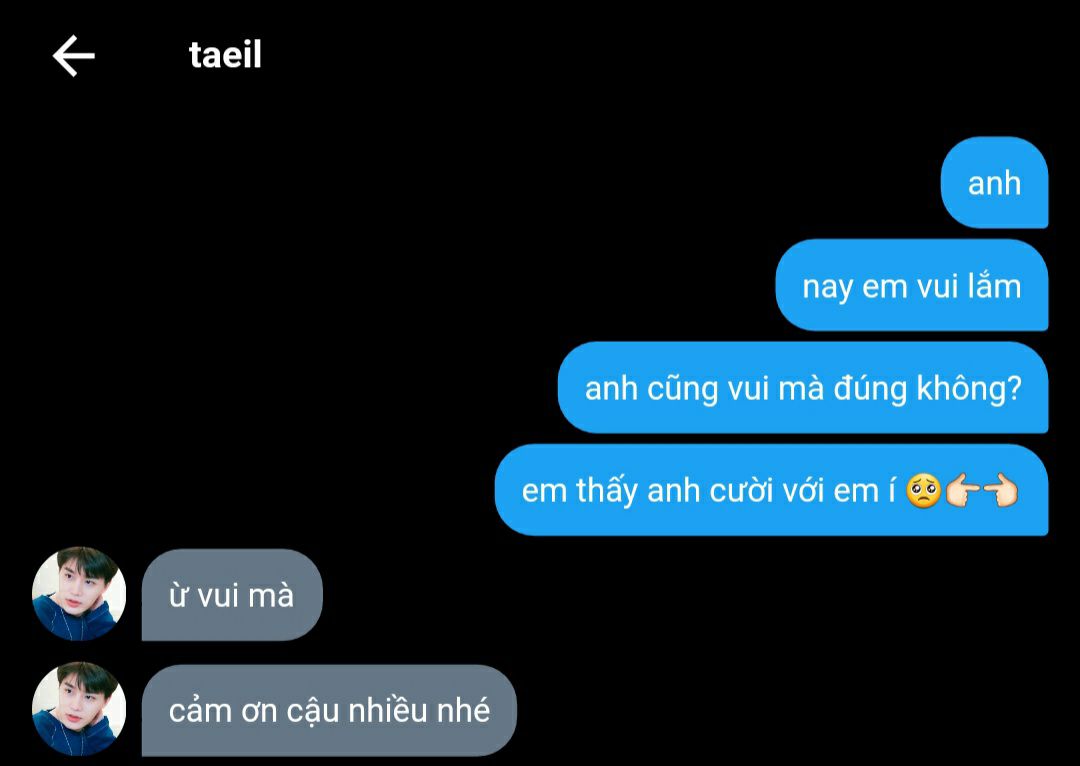This screenshot has height=766, width=1080.
Task: Click the word "không?" in the question message
Action: (968, 389)
